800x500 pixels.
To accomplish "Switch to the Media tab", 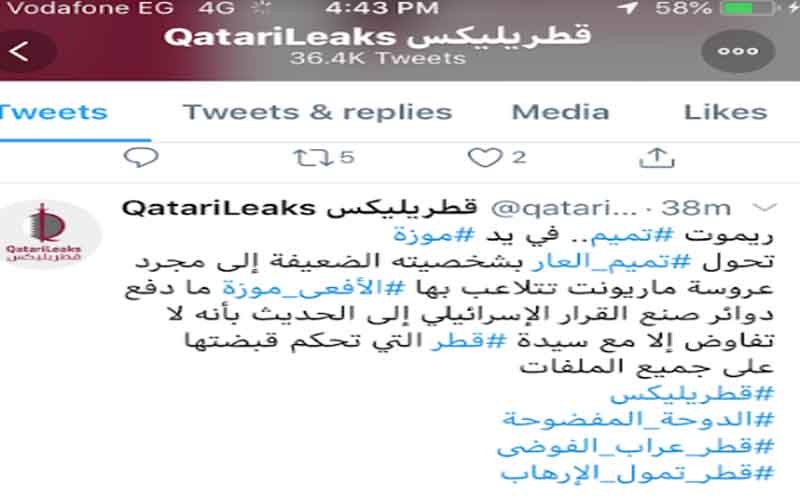I will 560,112.
